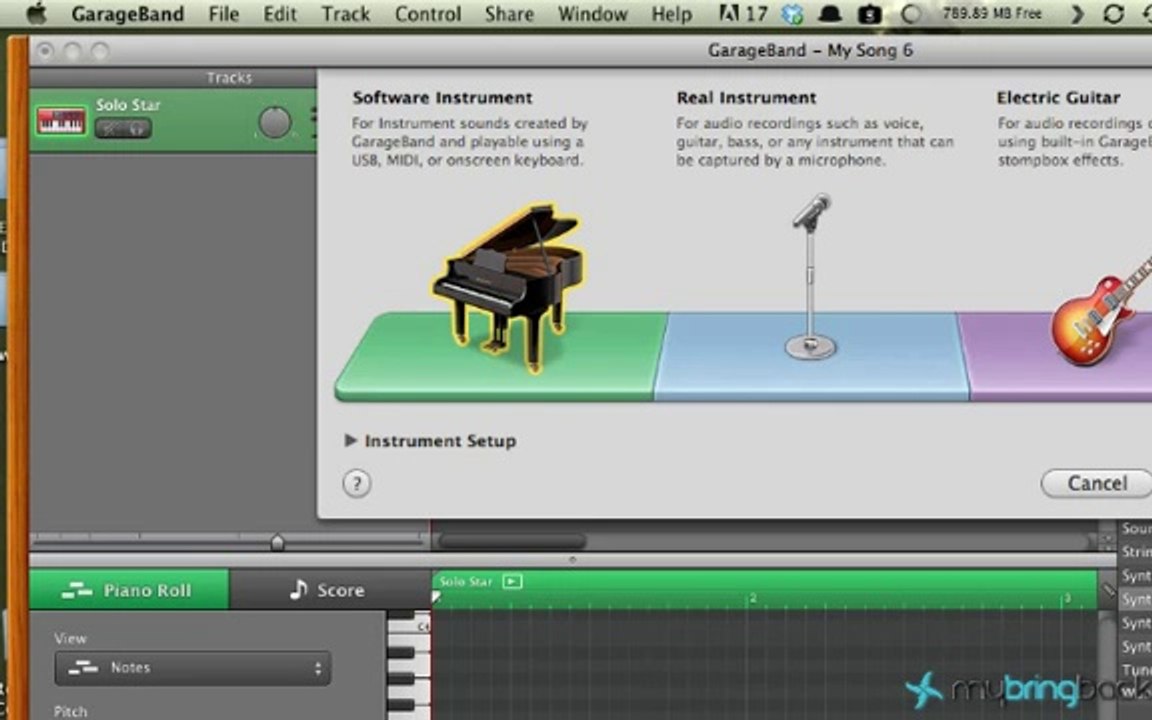Click the sync arrows menu bar icon
The width and height of the screenshot is (1152, 720).
[x=1114, y=14]
